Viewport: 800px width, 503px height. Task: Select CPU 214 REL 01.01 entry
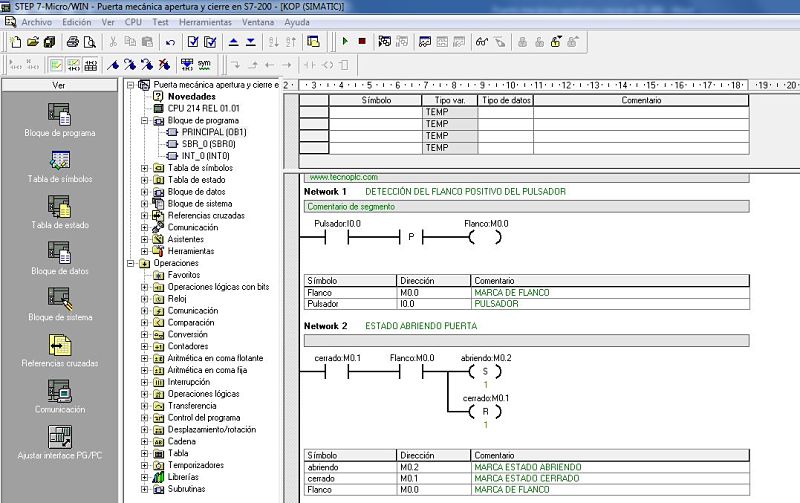pyautogui.click(x=204, y=108)
